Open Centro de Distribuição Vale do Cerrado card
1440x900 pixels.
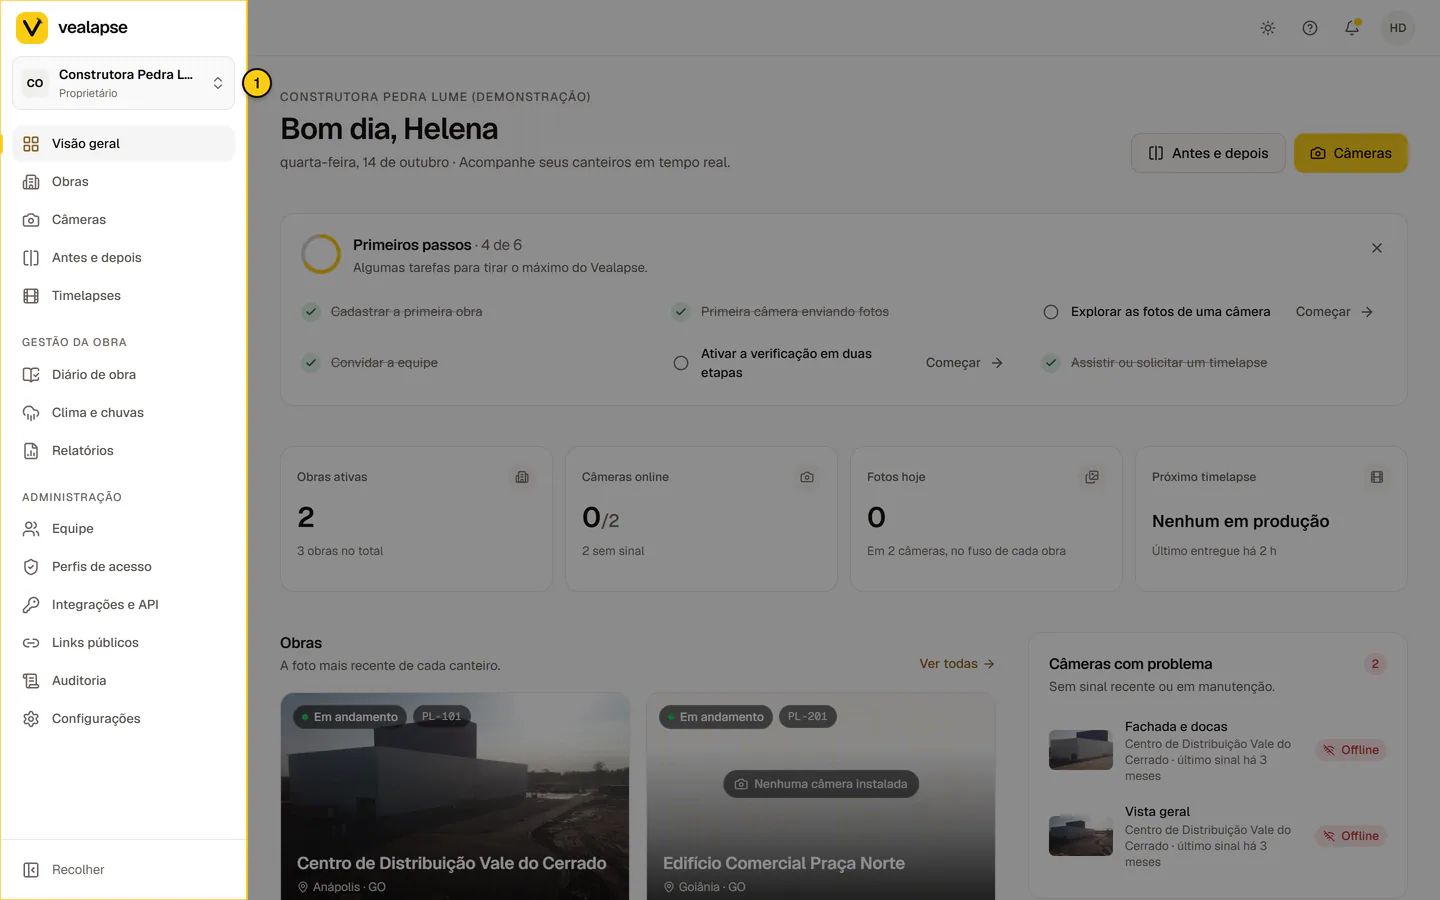[455, 796]
